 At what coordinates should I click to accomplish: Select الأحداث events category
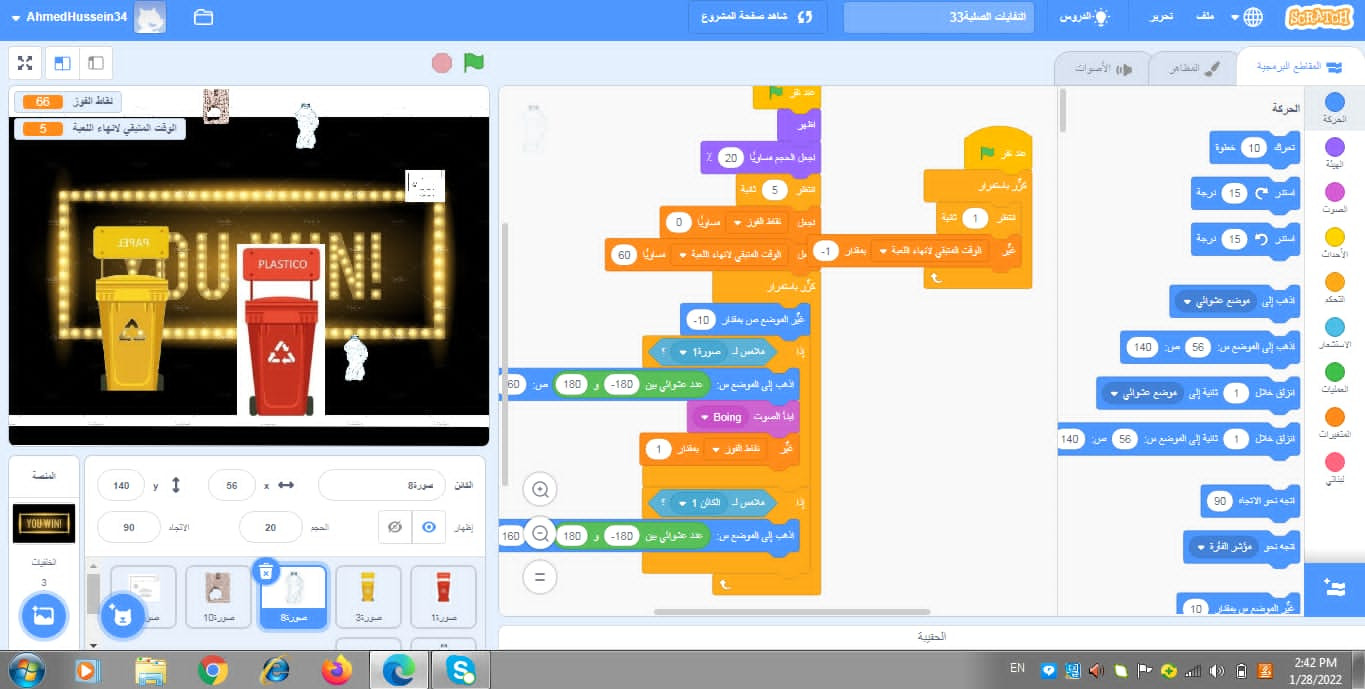tap(1334, 243)
